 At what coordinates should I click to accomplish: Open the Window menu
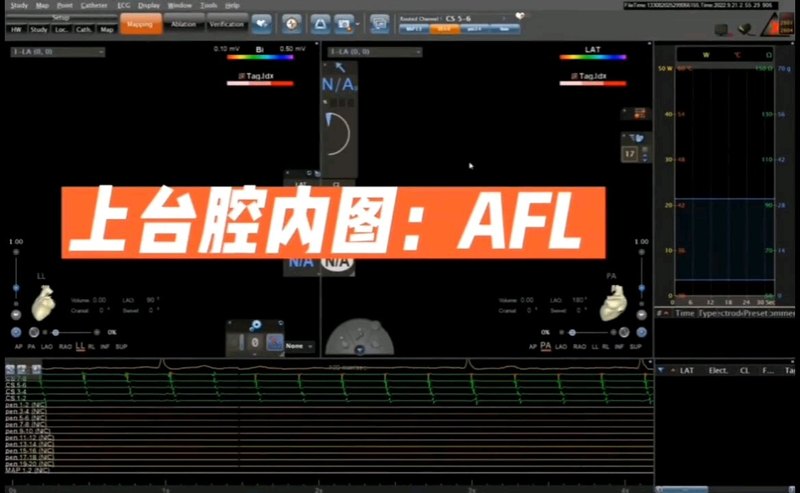(180, 5)
